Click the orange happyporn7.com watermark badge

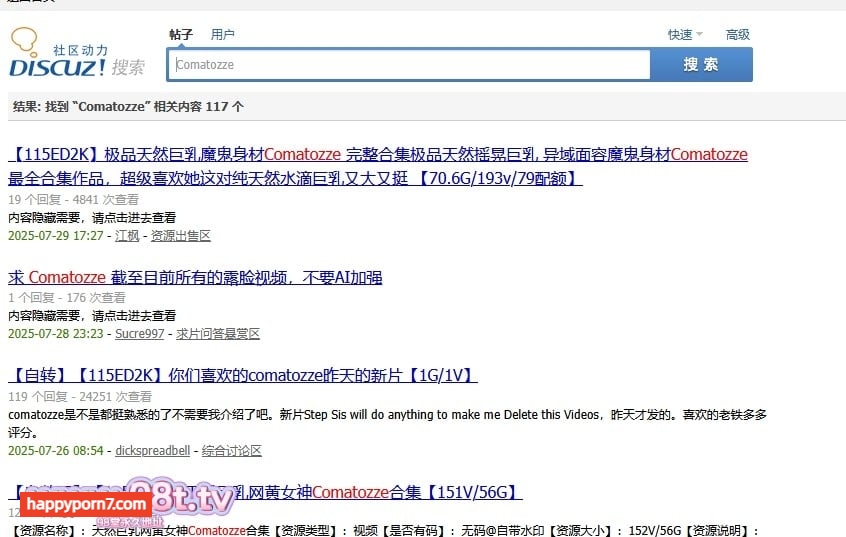click(x=85, y=505)
